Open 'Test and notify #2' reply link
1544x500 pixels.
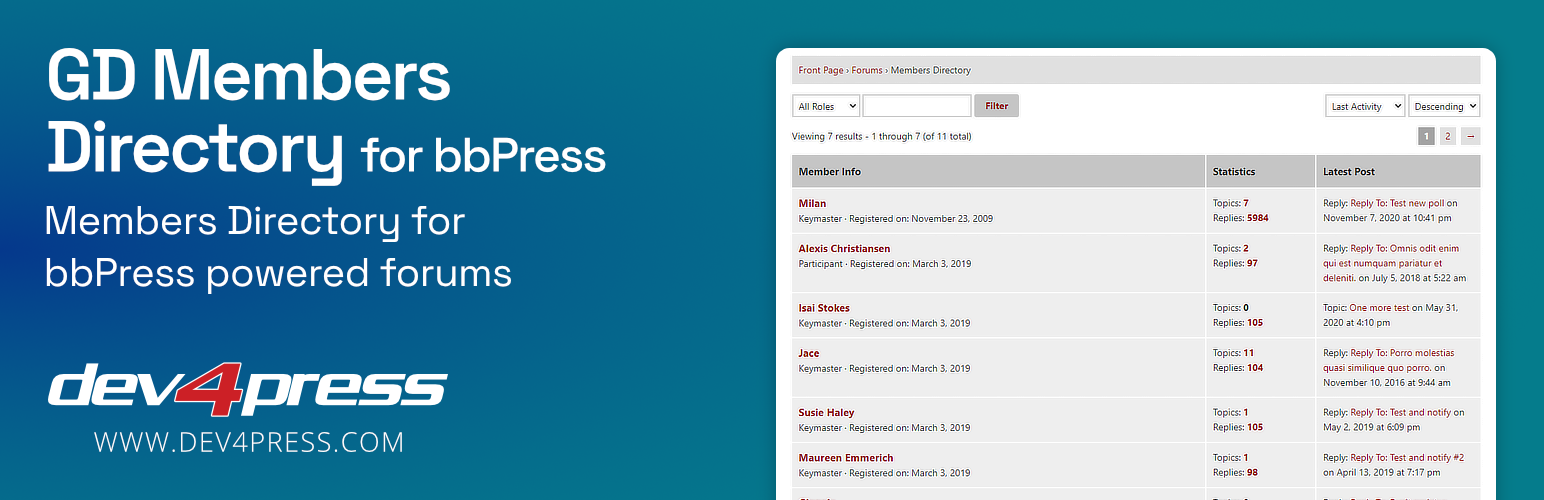1407,457
